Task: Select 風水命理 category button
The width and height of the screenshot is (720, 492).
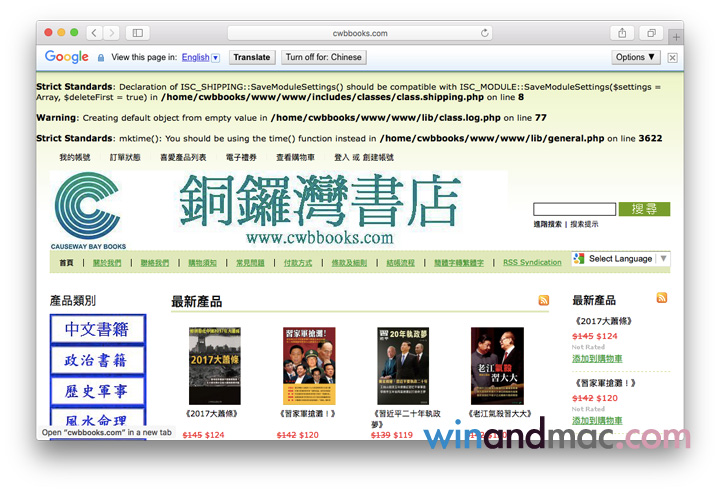Action: click(98, 417)
